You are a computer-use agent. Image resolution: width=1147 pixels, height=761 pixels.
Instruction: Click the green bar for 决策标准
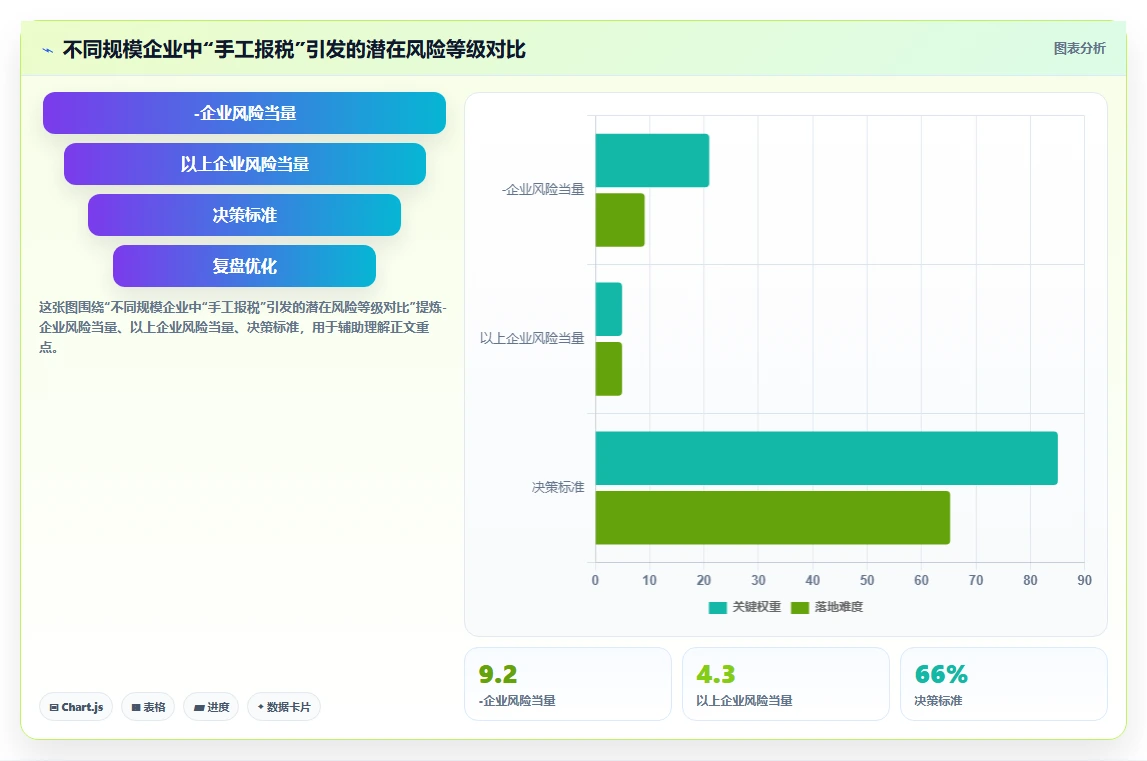[x=772, y=517]
